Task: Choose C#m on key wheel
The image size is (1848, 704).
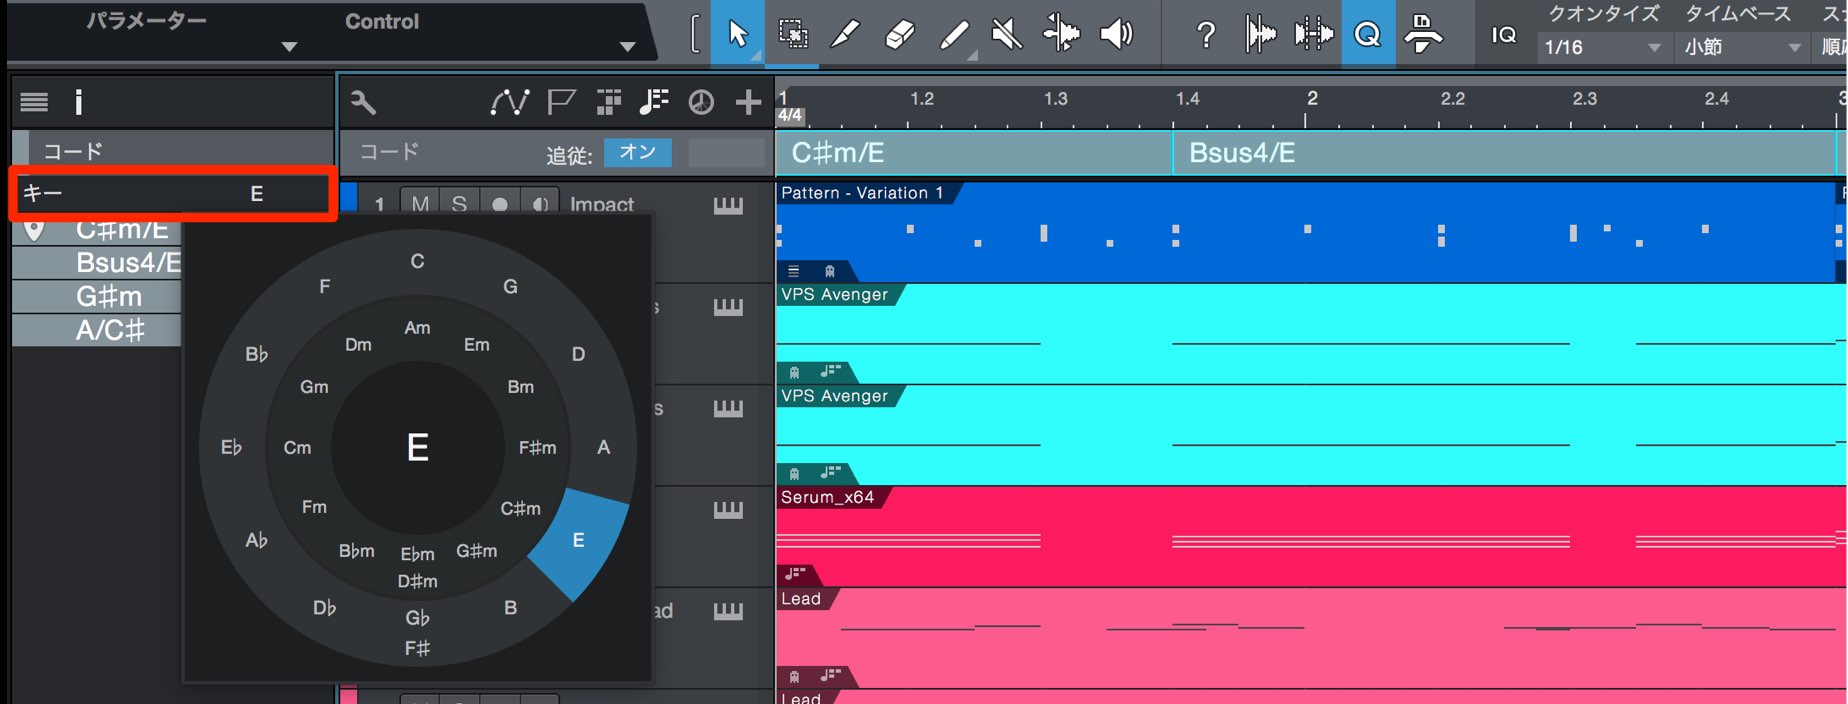Action: pos(520,508)
